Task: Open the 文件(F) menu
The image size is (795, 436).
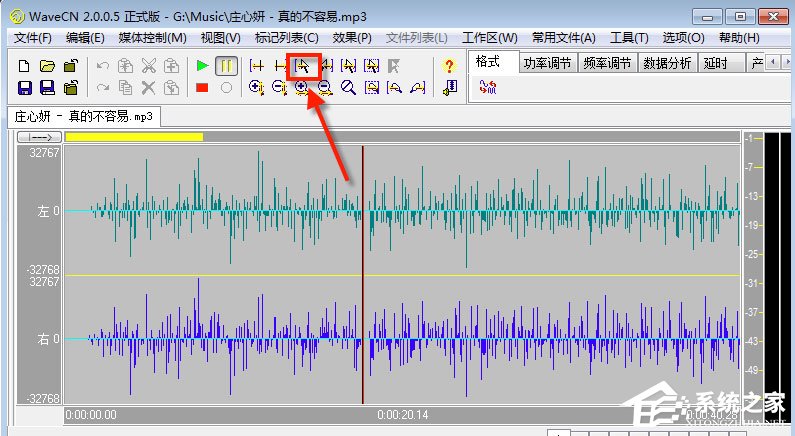Action: point(32,38)
